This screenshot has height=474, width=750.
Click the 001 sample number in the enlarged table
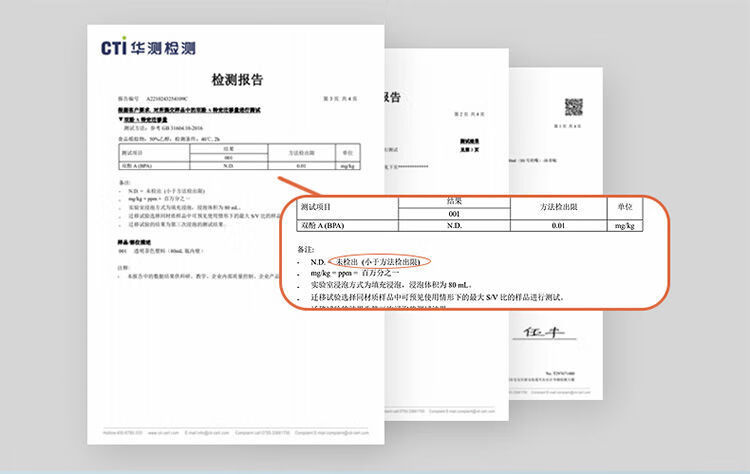[x=454, y=214]
